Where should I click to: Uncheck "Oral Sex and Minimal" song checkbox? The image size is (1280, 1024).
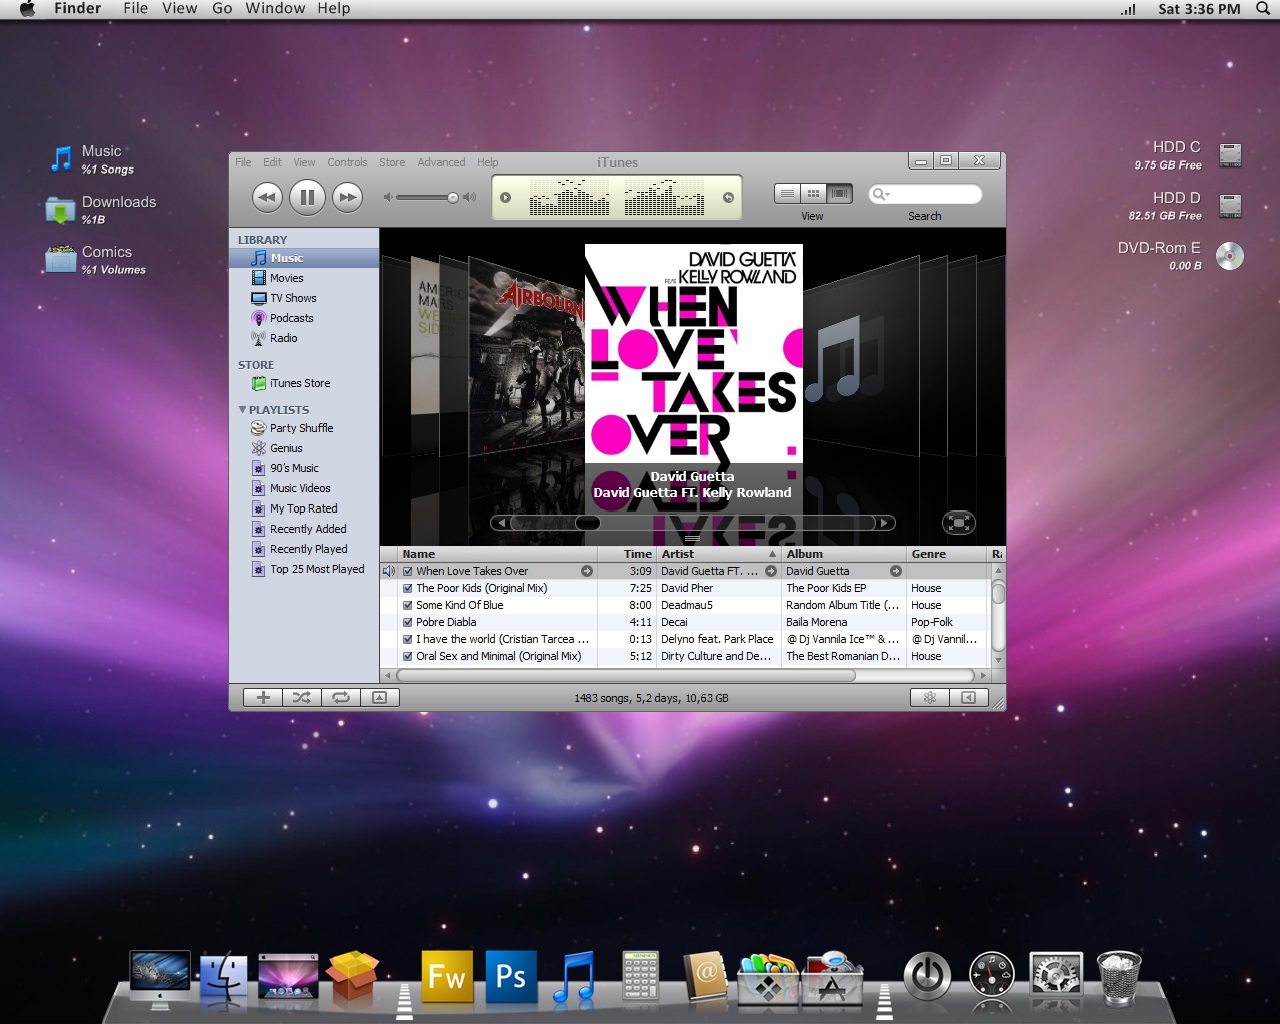tap(408, 657)
